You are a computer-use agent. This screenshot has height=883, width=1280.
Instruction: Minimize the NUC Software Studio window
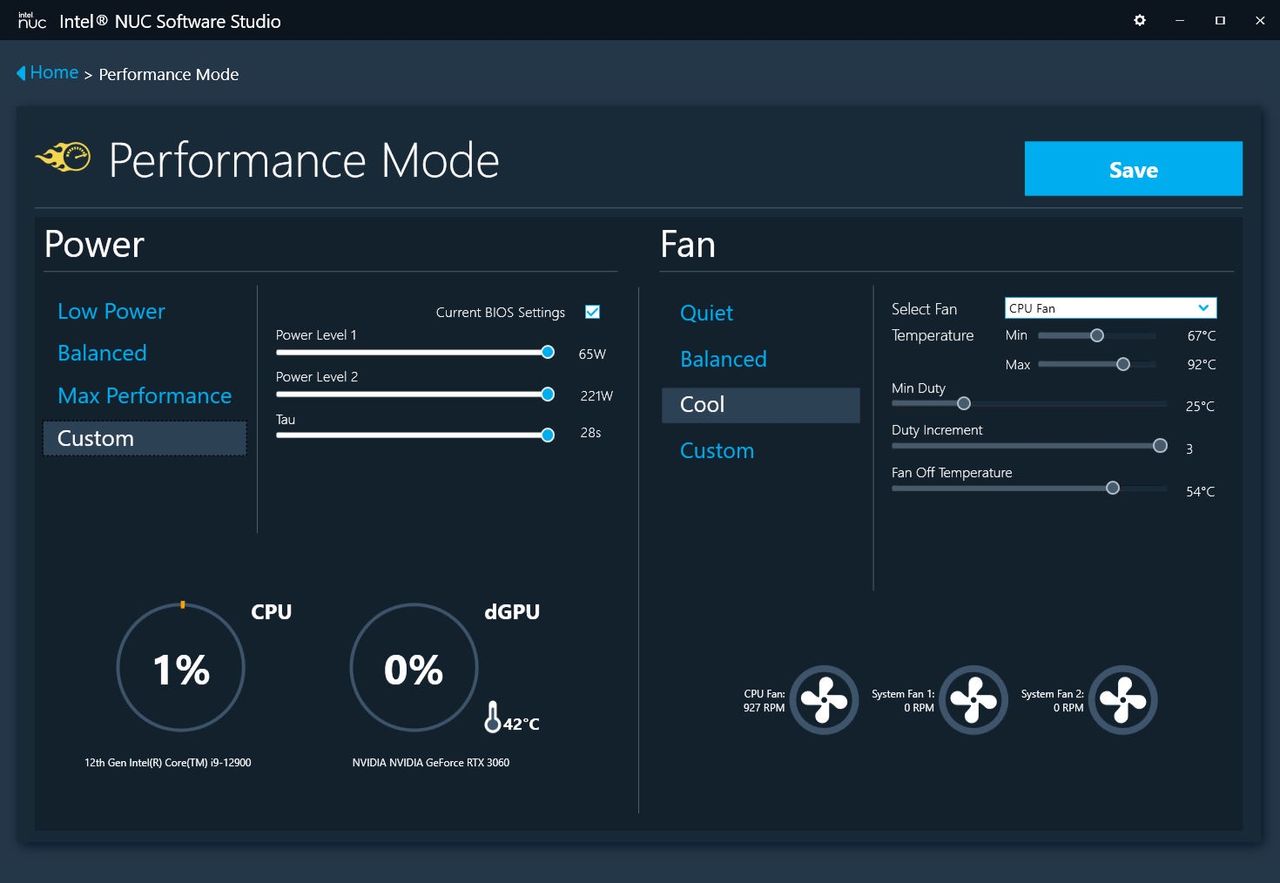(1181, 20)
